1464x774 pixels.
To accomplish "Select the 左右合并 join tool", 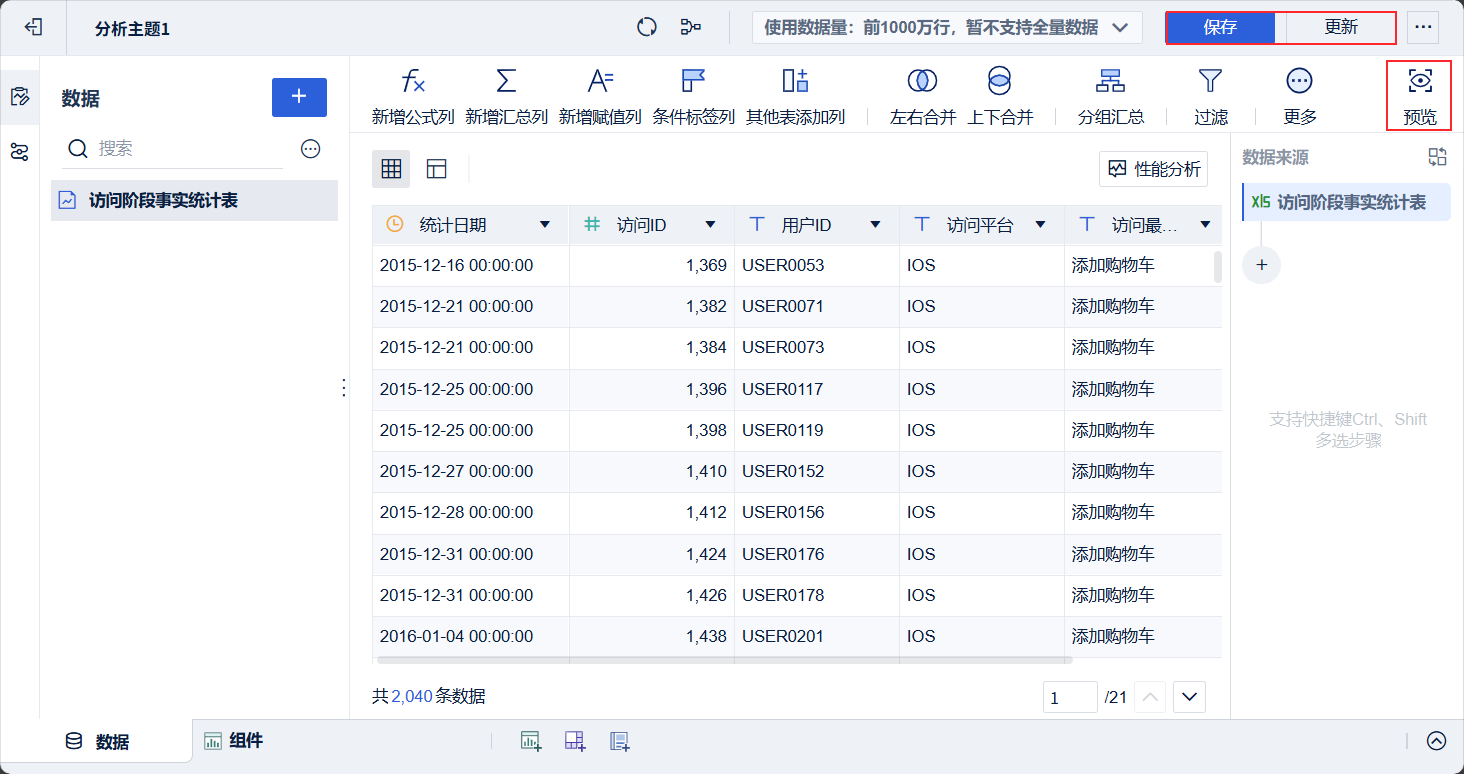I will point(922,82).
